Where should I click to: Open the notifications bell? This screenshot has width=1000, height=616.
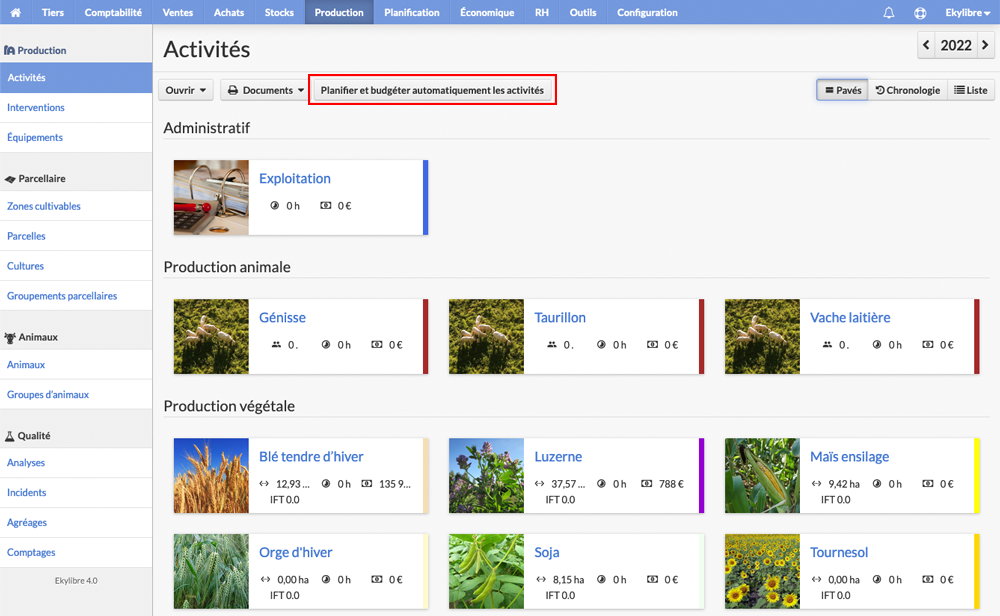point(888,12)
